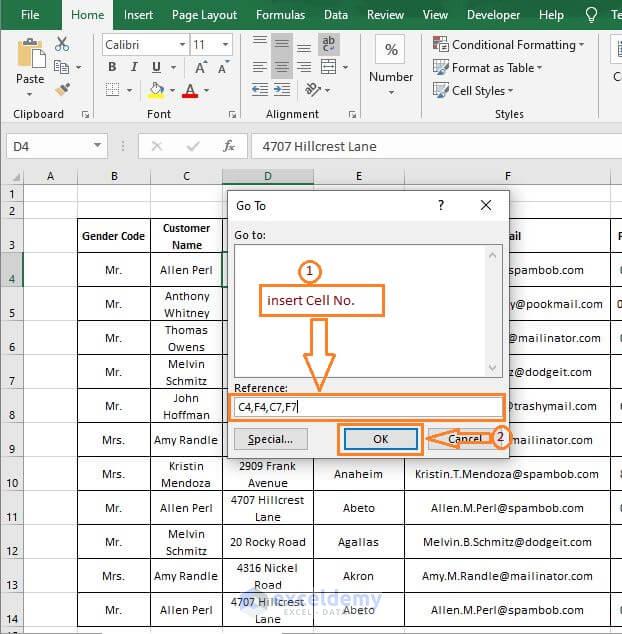The image size is (622, 634).
Task: Open Conditional Formatting menu
Action: tap(508, 44)
